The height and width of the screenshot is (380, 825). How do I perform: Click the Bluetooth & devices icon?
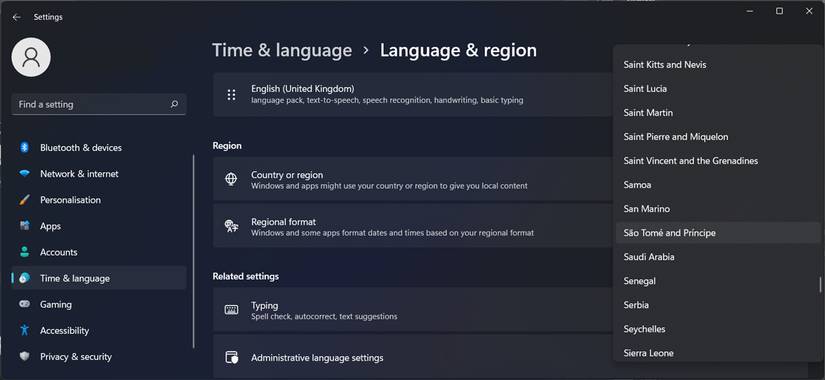pyautogui.click(x=24, y=147)
